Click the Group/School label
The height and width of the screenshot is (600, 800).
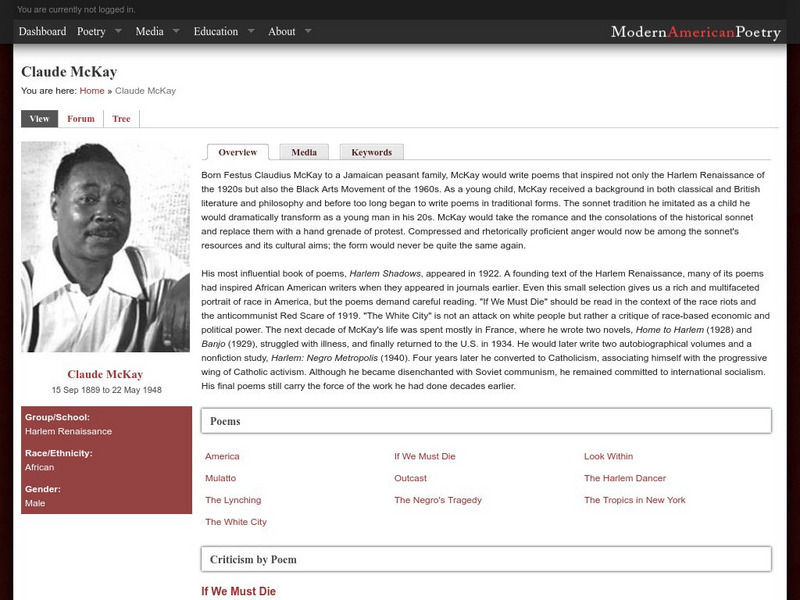pyautogui.click(x=57, y=417)
